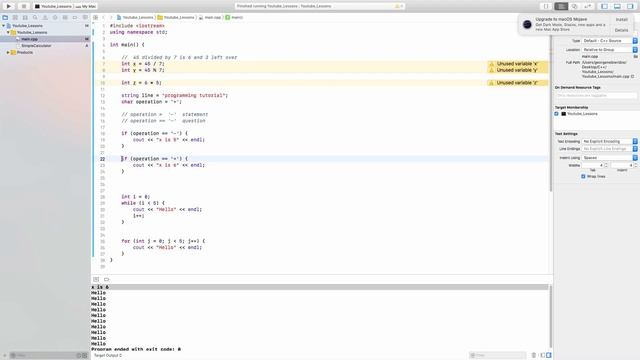Open the Report navigator
The height and width of the screenshot is (360, 640).
[85, 18]
